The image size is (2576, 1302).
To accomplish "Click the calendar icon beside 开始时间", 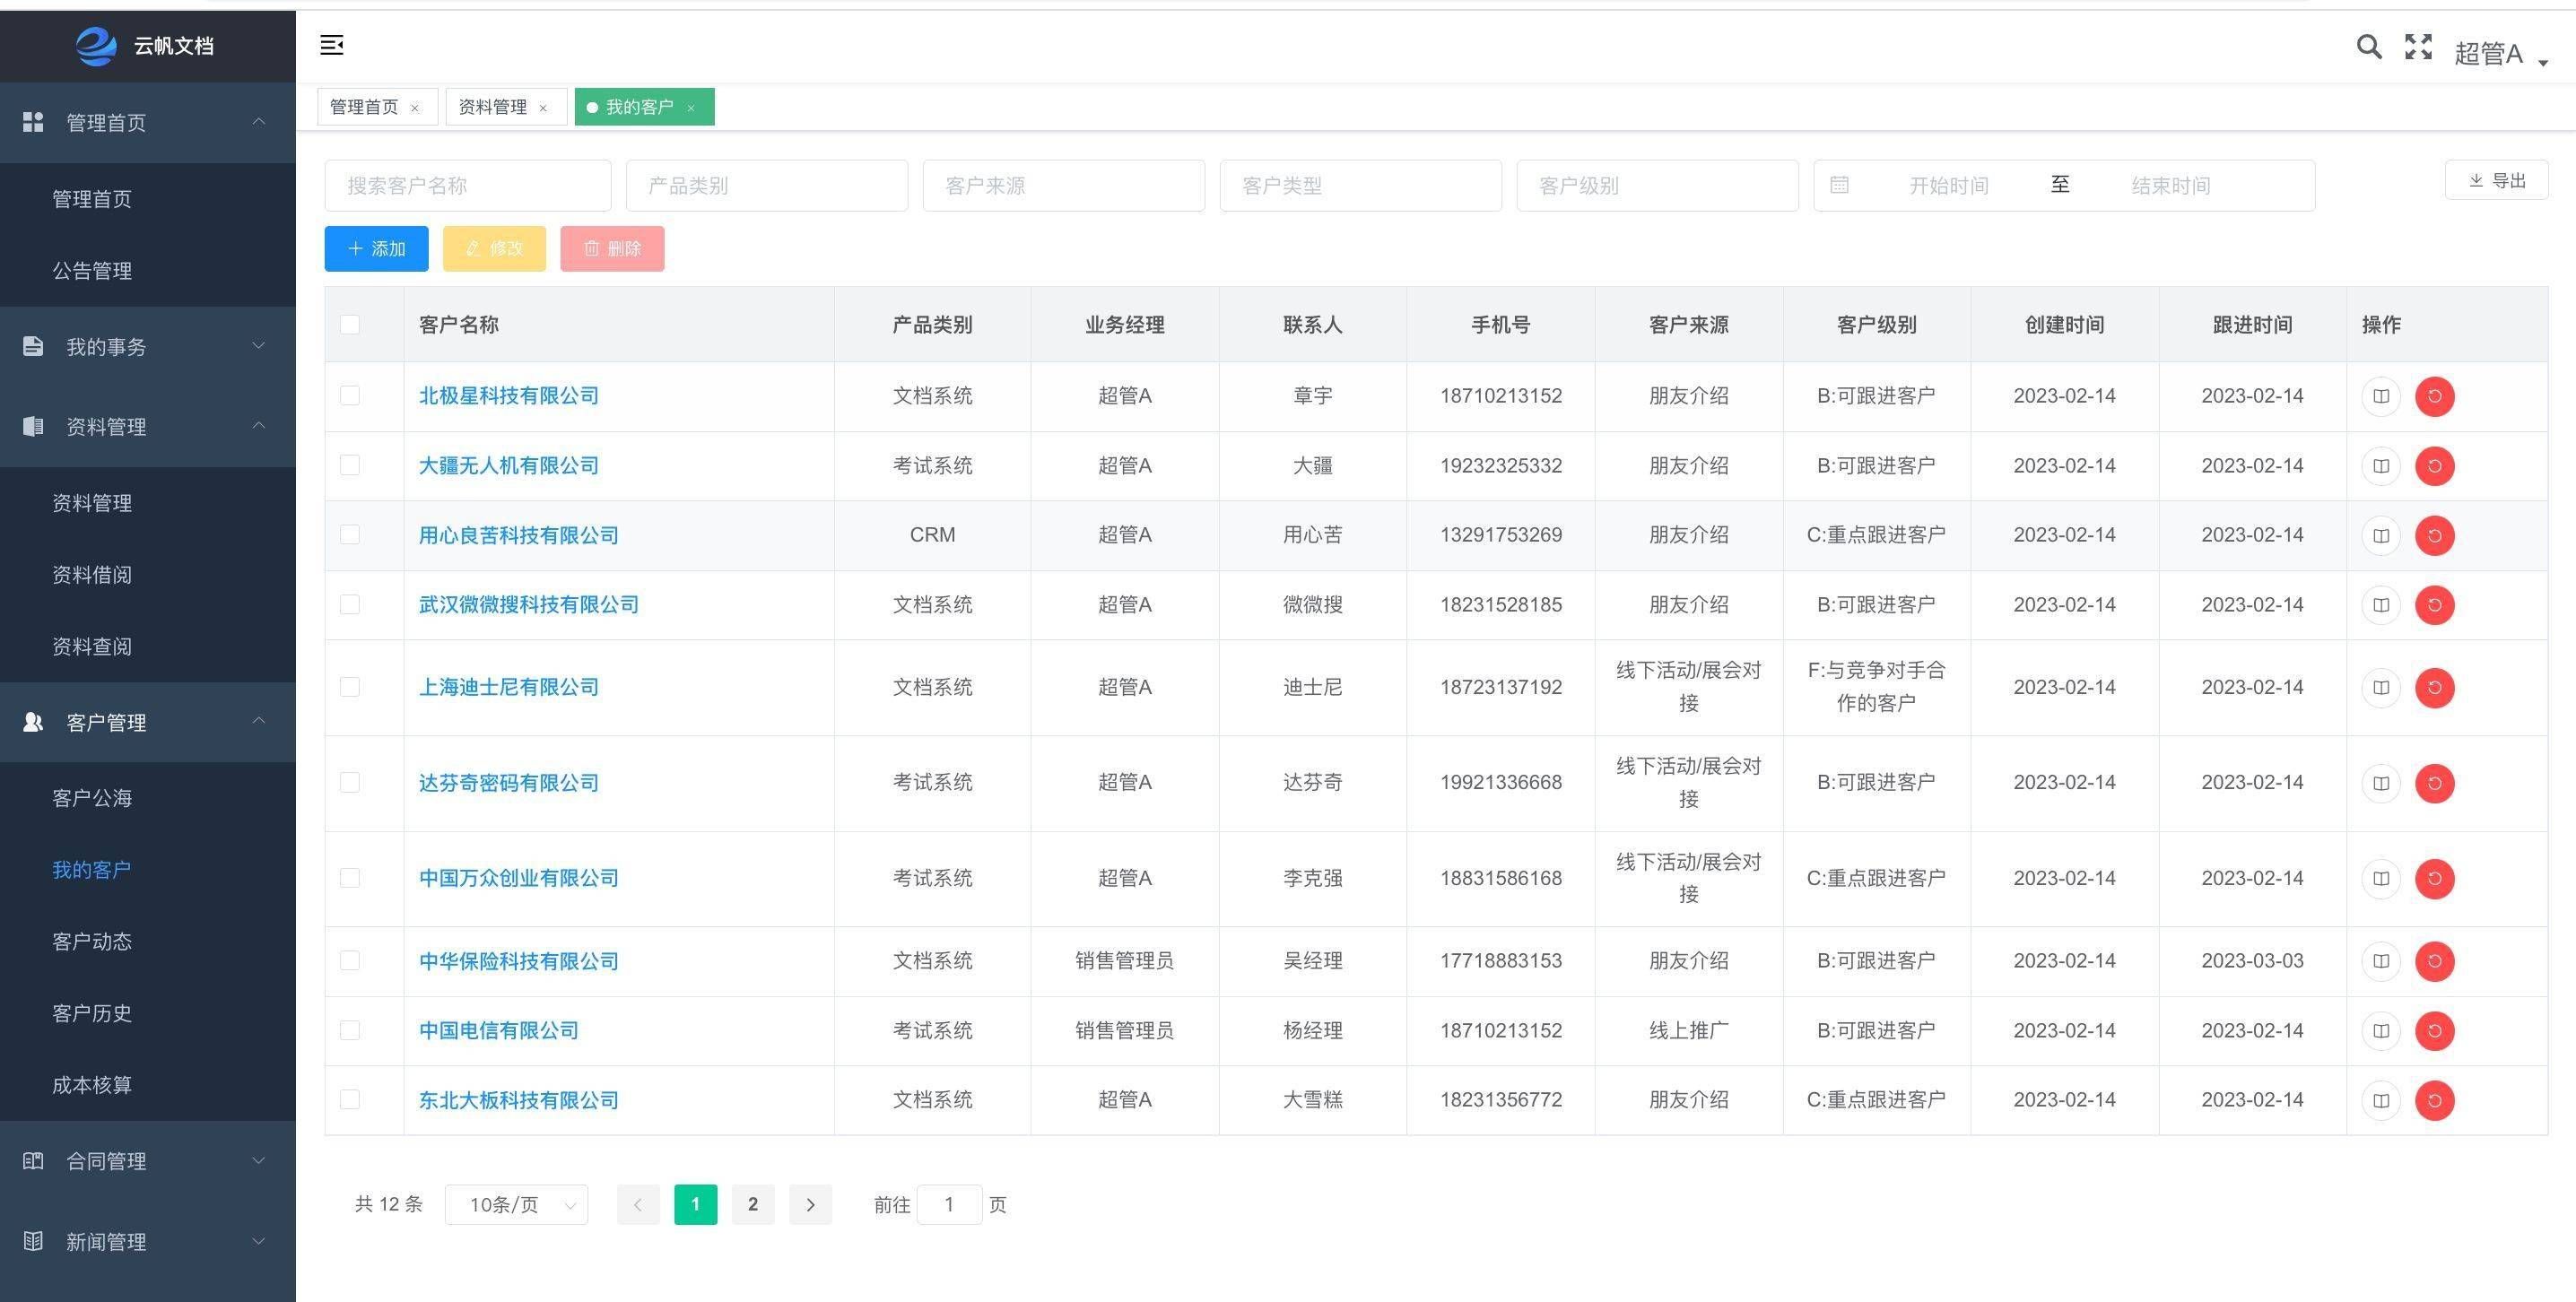I will click(x=1840, y=185).
